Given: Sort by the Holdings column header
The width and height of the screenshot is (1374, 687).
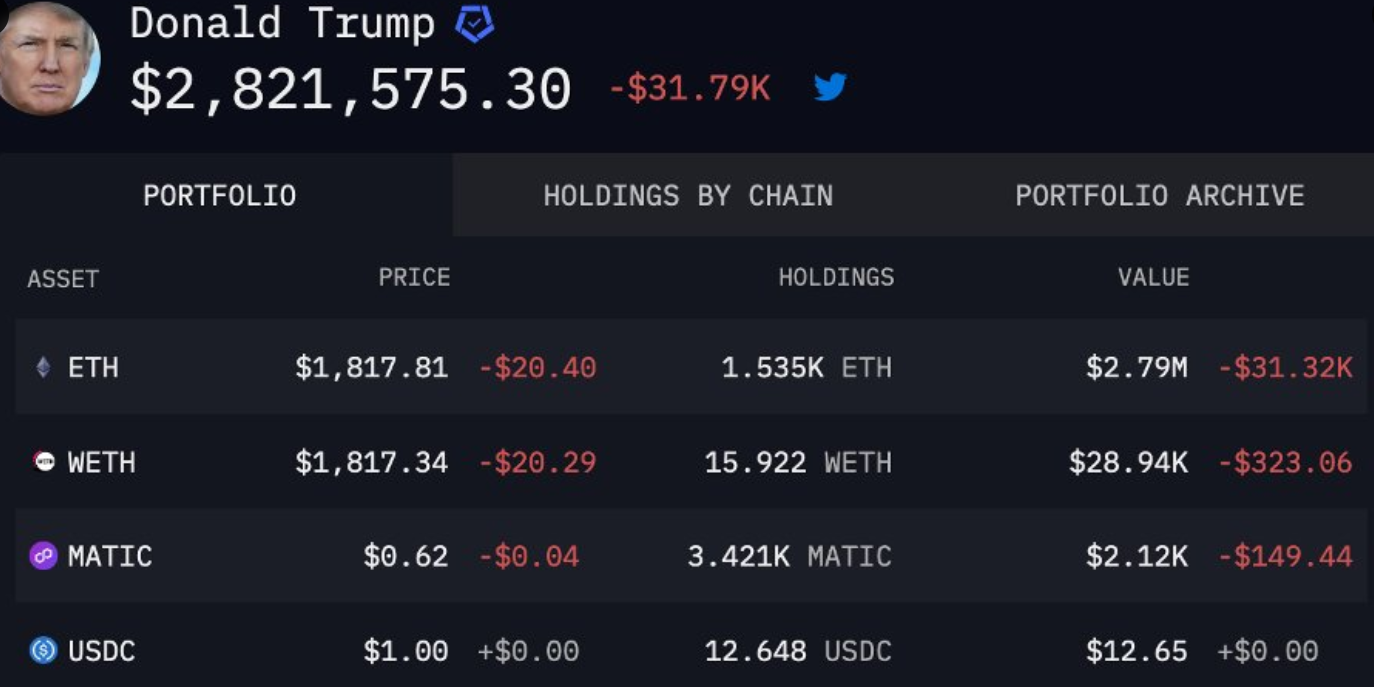Looking at the screenshot, I should click(836, 277).
